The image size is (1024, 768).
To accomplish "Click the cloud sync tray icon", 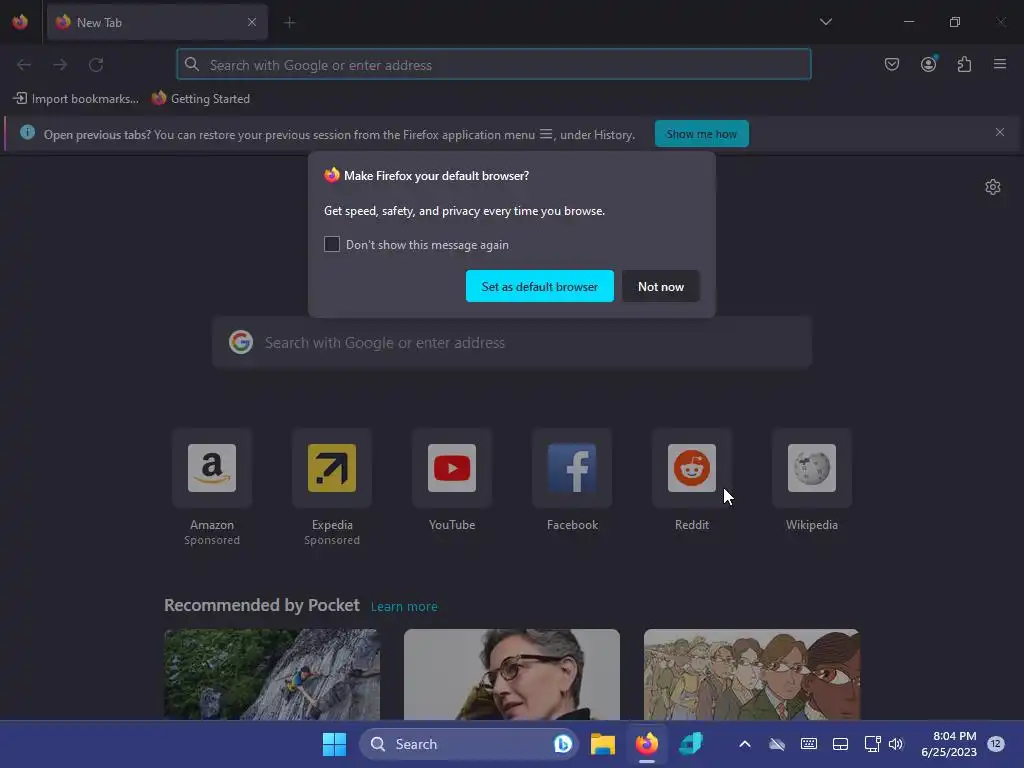I will 776,744.
